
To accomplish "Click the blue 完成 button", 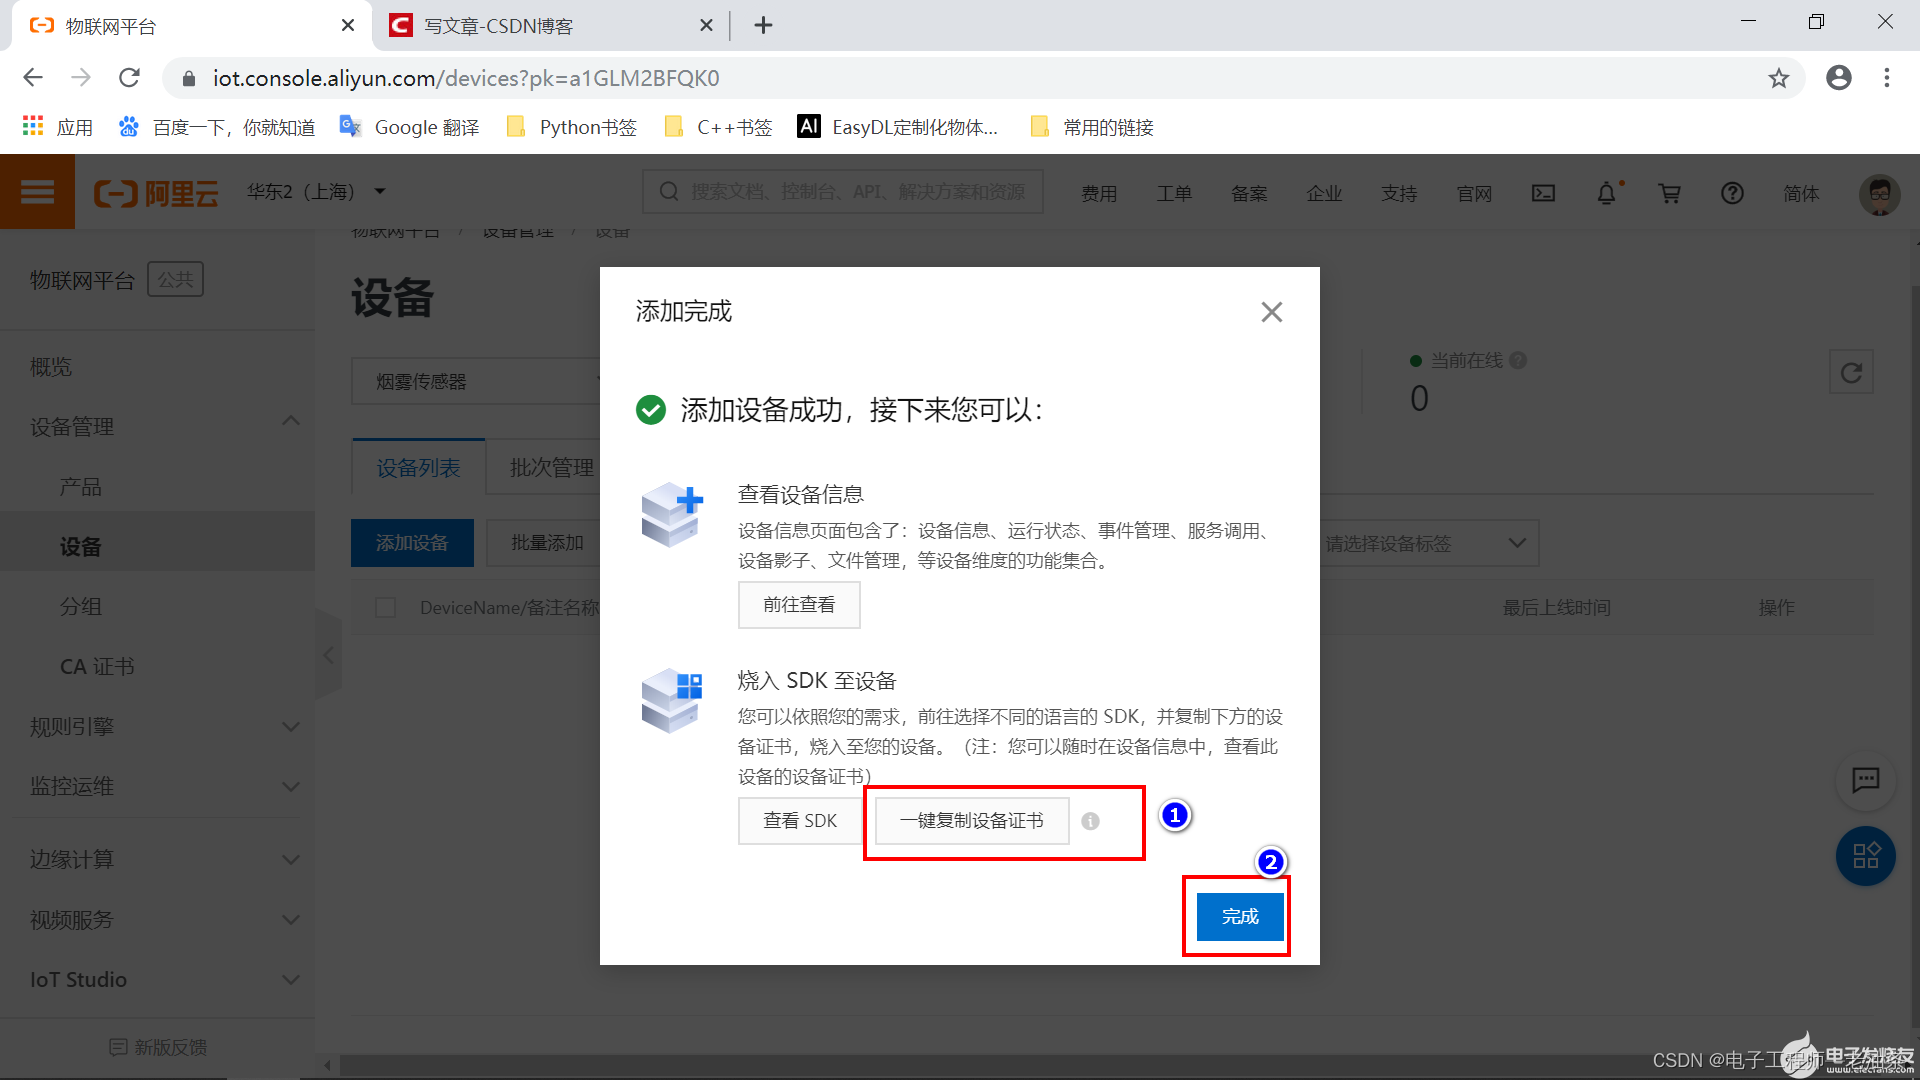I will point(1239,917).
